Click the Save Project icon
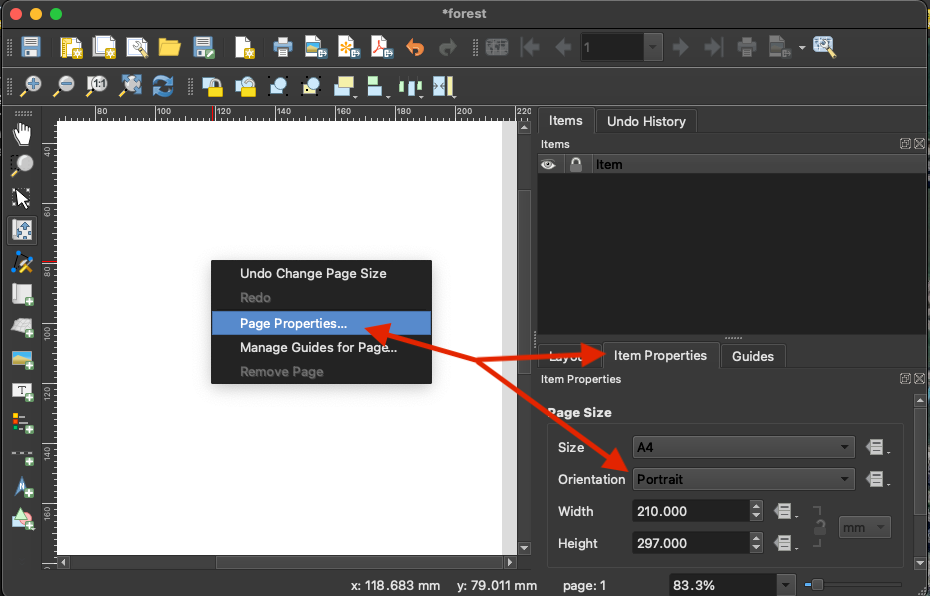930x596 pixels. tap(31, 47)
